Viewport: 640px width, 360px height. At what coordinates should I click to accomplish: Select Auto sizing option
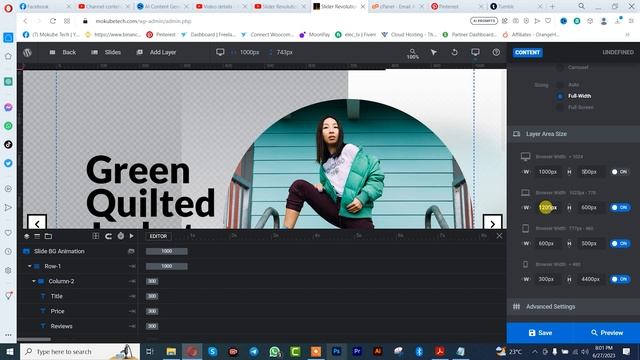point(560,85)
